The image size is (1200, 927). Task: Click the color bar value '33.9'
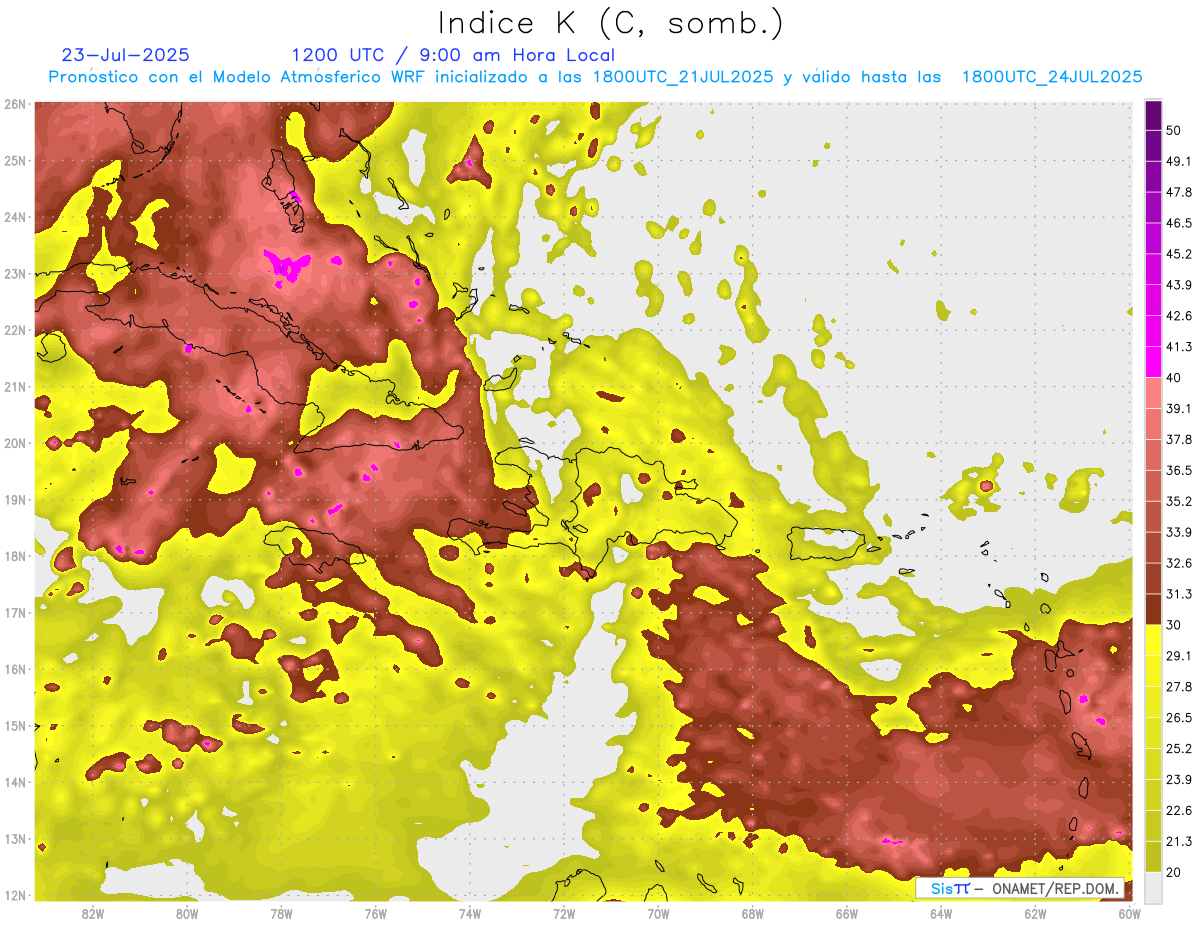click(x=1178, y=532)
